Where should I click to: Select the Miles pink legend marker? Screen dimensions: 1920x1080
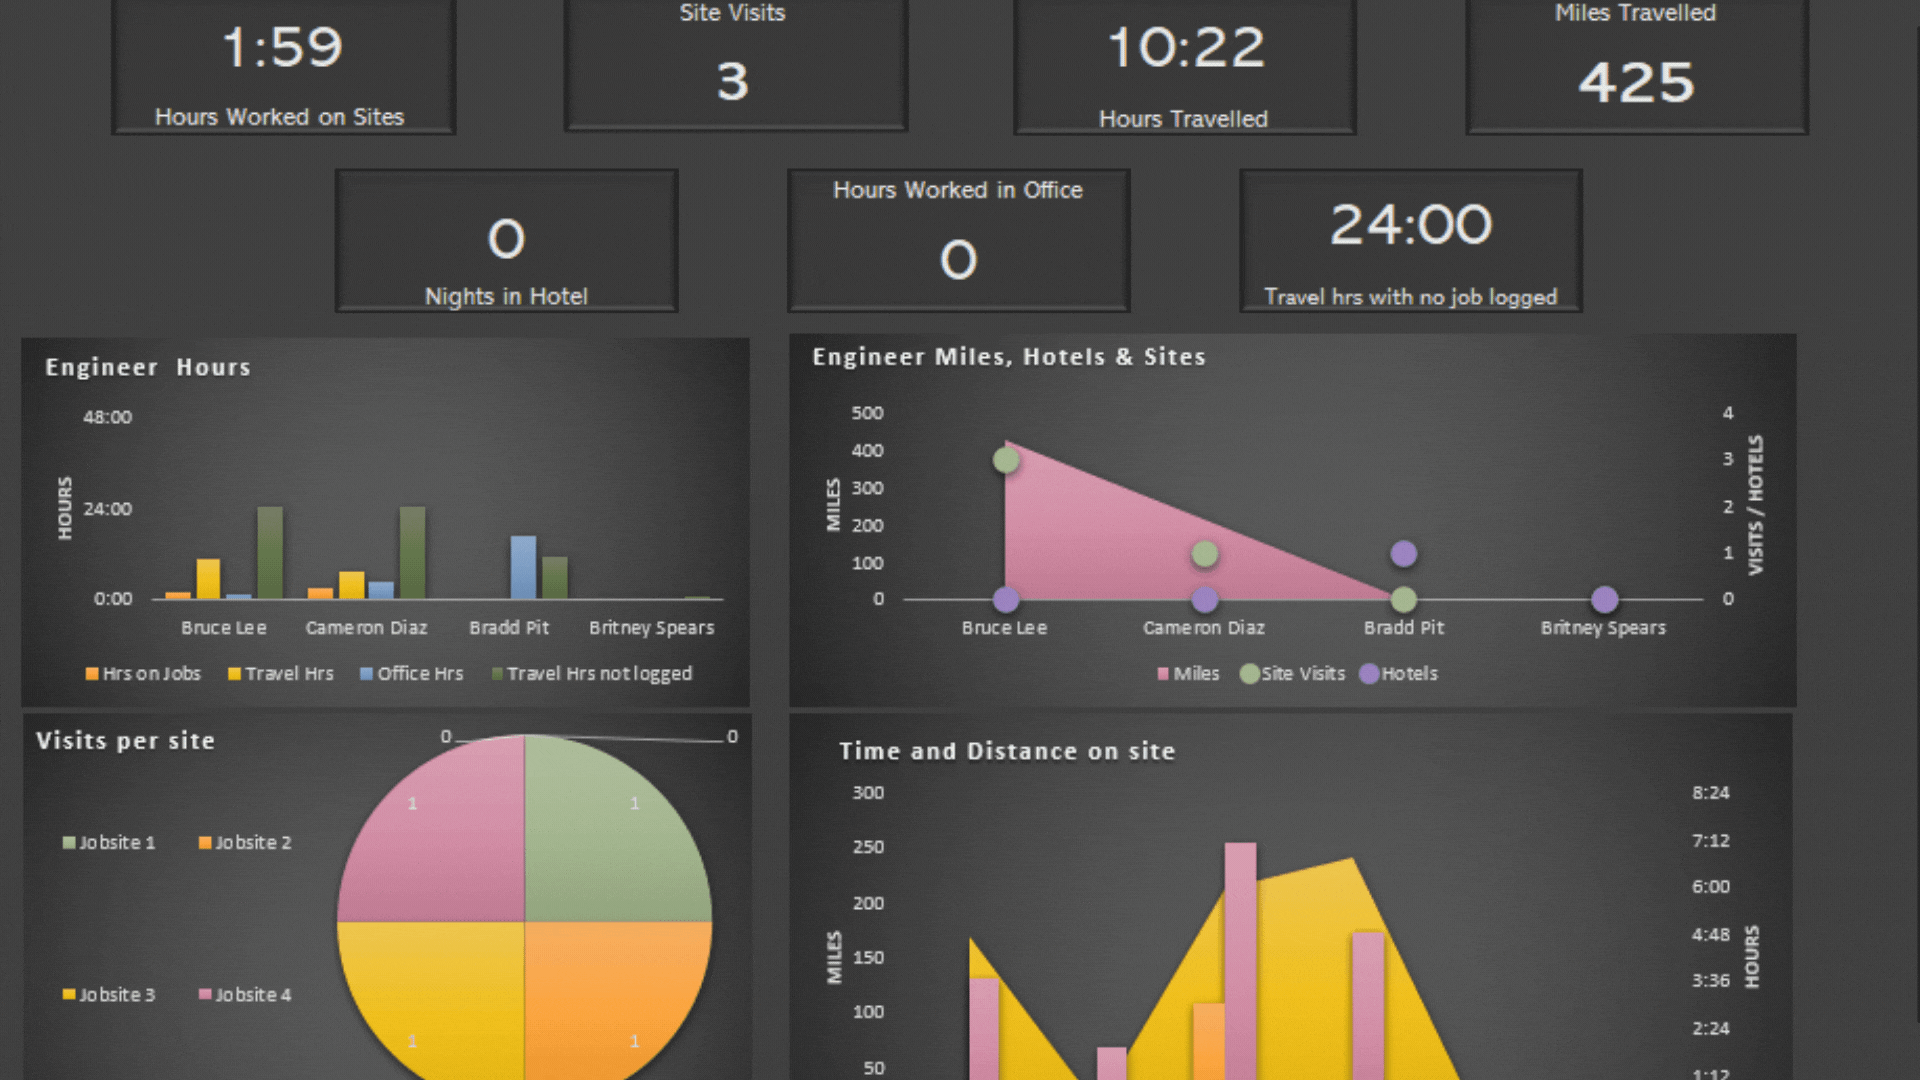(1163, 674)
